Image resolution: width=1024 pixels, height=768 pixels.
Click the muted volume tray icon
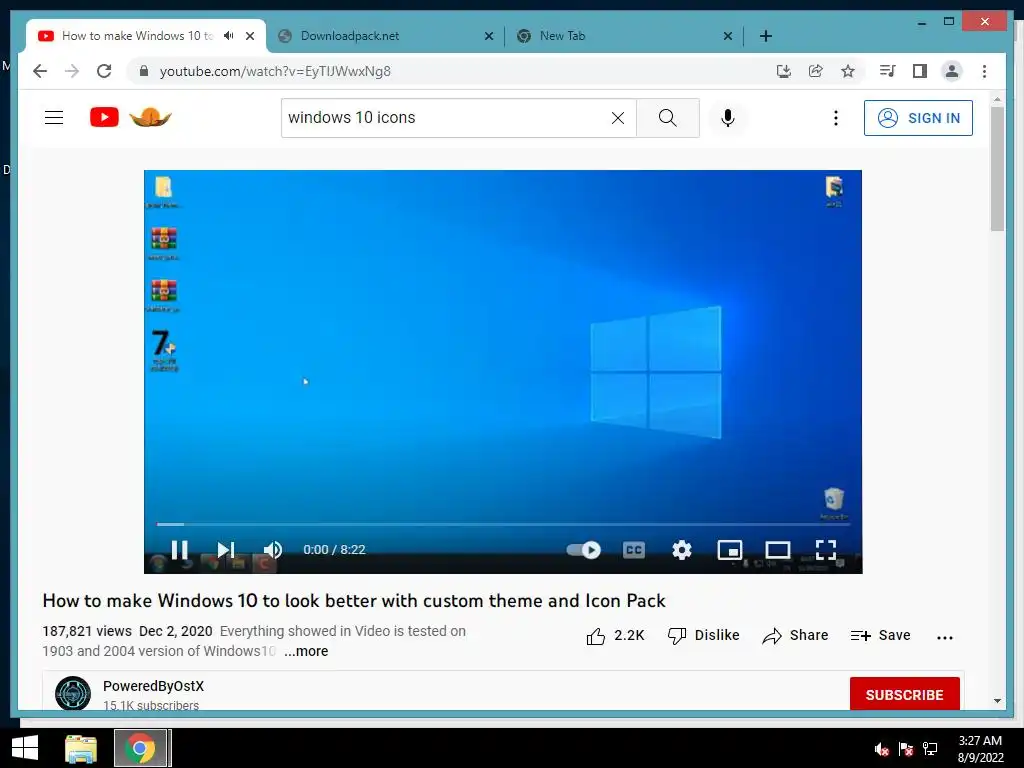[882, 749]
